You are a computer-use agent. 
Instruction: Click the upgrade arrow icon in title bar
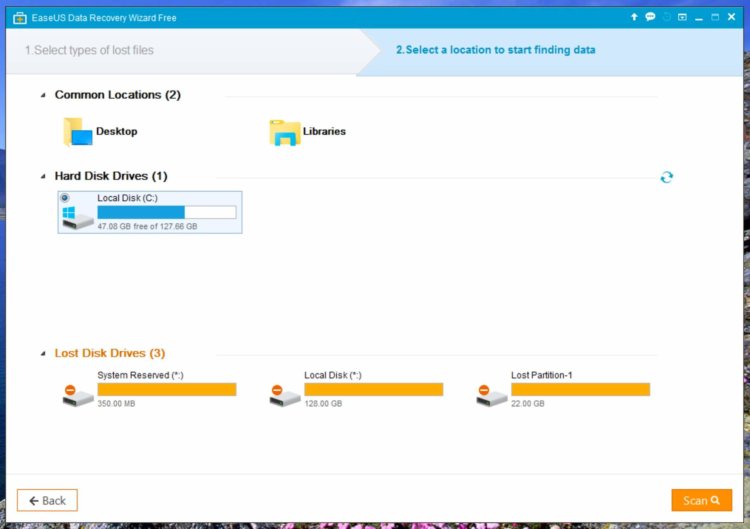click(x=634, y=17)
